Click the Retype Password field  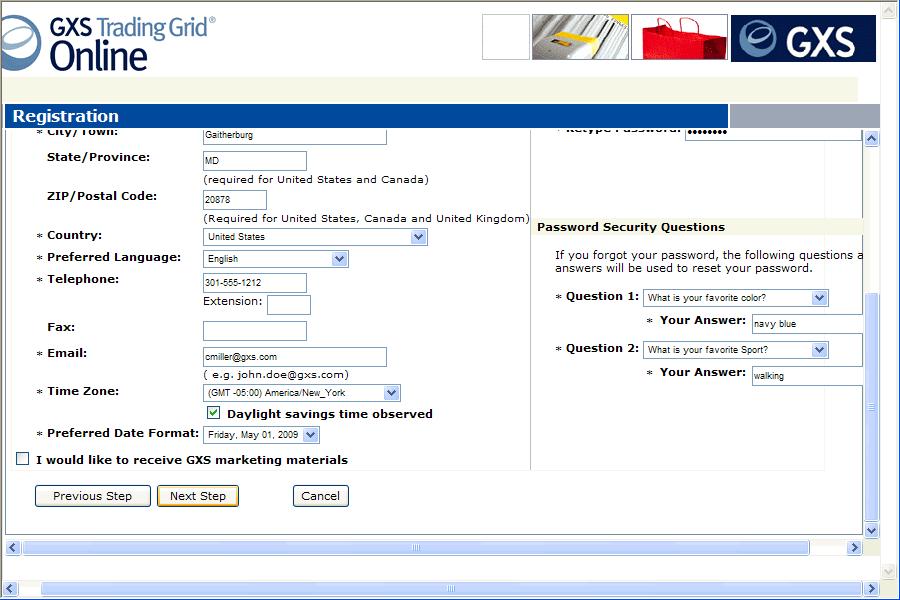click(774, 134)
